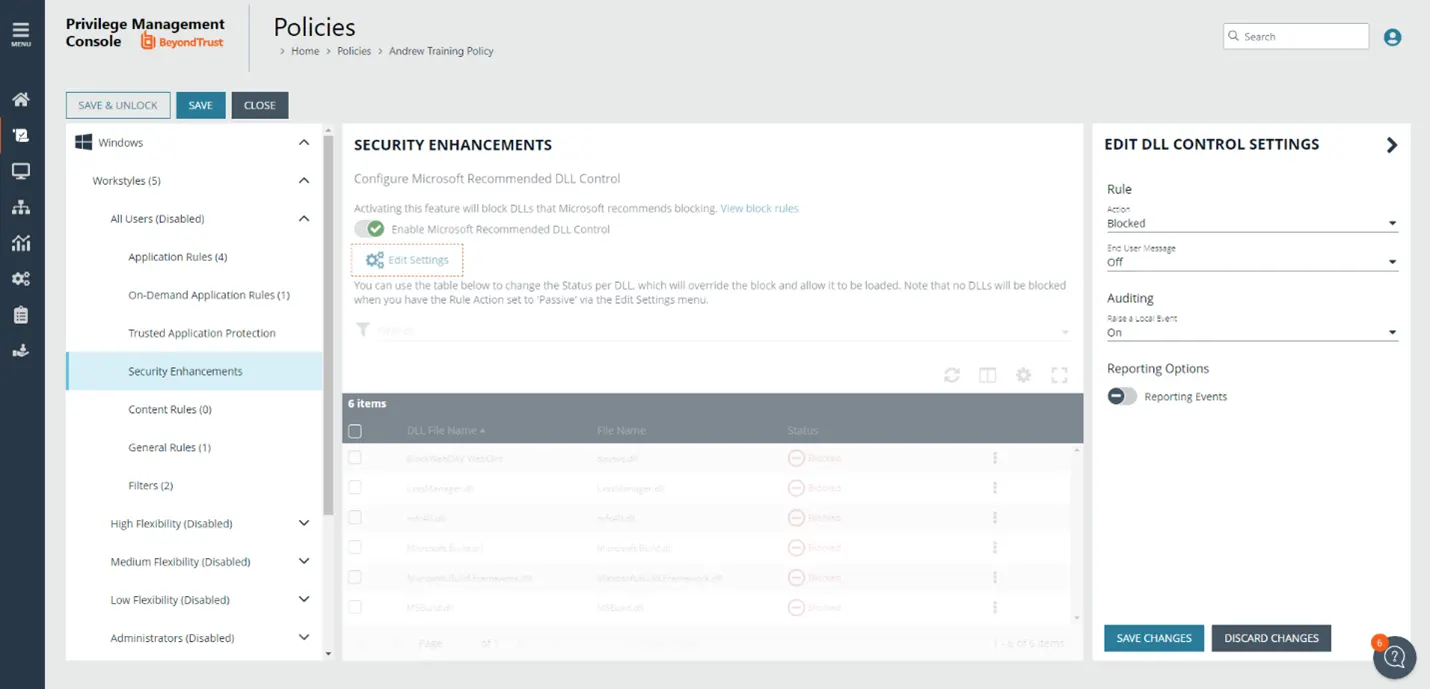Select Application Rules (4) tree item

tap(178, 257)
